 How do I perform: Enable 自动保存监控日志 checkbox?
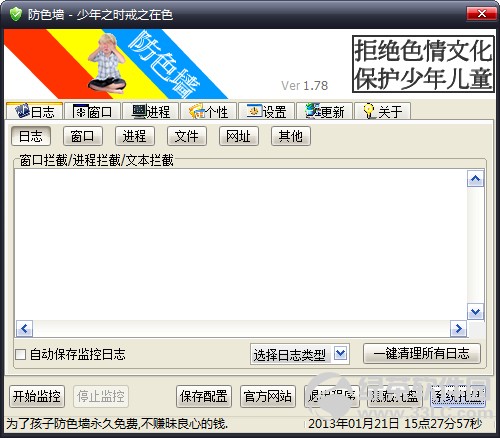21,354
